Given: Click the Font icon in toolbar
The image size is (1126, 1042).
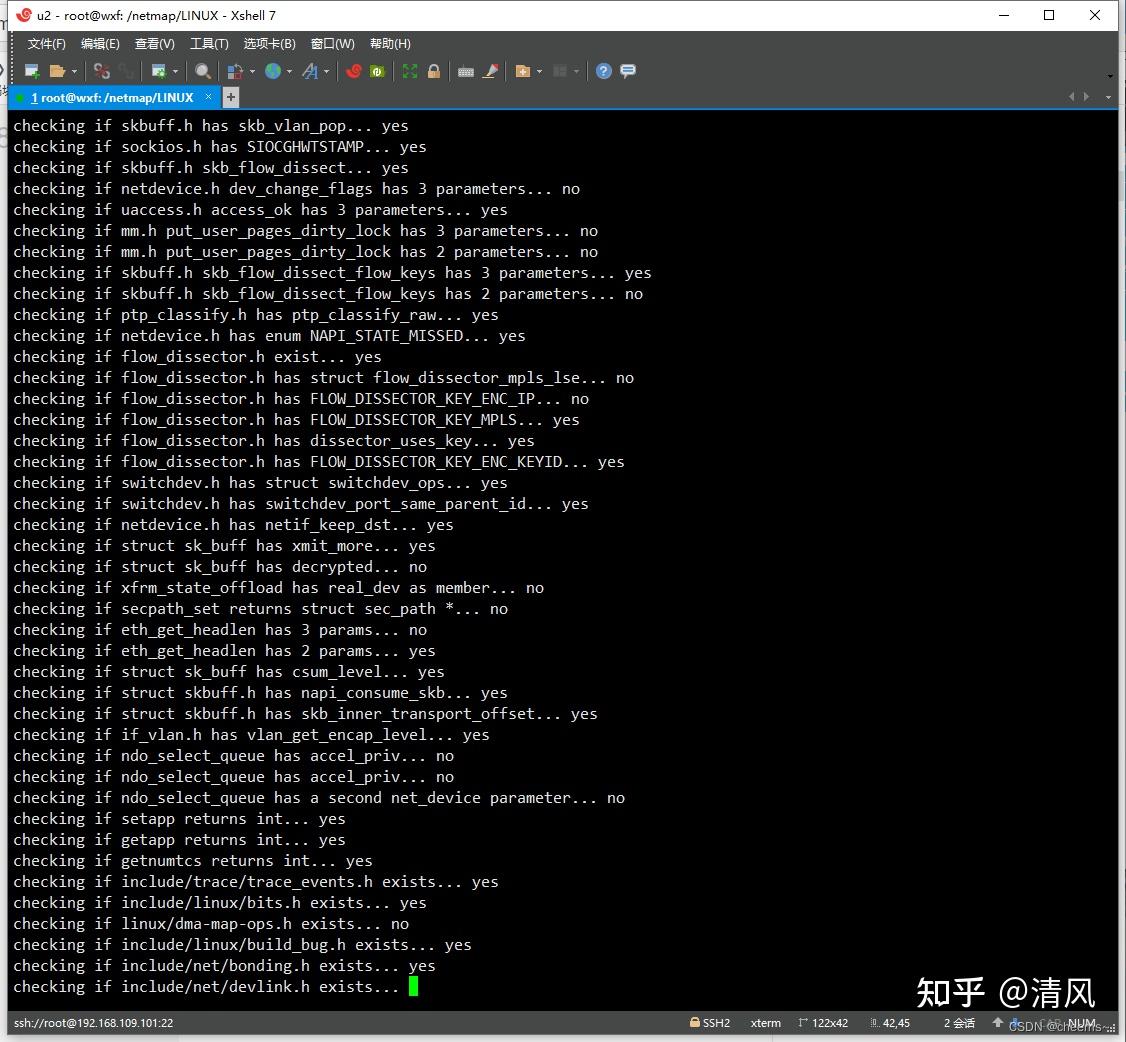Looking at the screenshot, I should (310, 70).
